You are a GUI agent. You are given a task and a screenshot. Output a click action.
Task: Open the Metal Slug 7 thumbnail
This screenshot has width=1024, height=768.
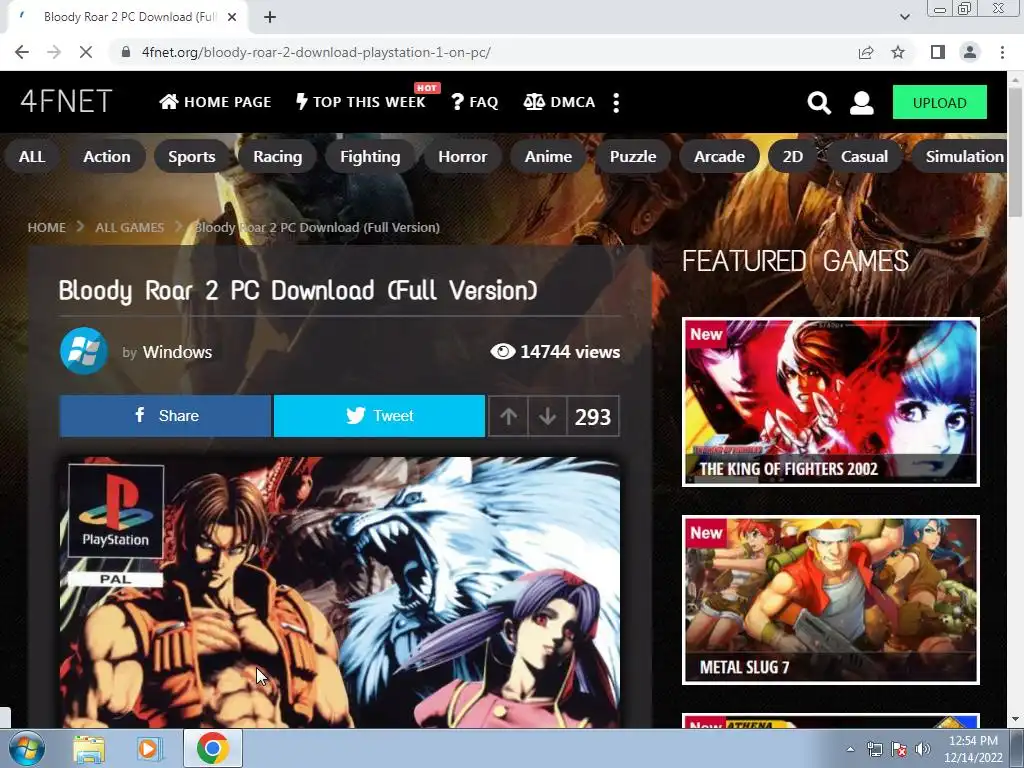(x=831, y=600)
